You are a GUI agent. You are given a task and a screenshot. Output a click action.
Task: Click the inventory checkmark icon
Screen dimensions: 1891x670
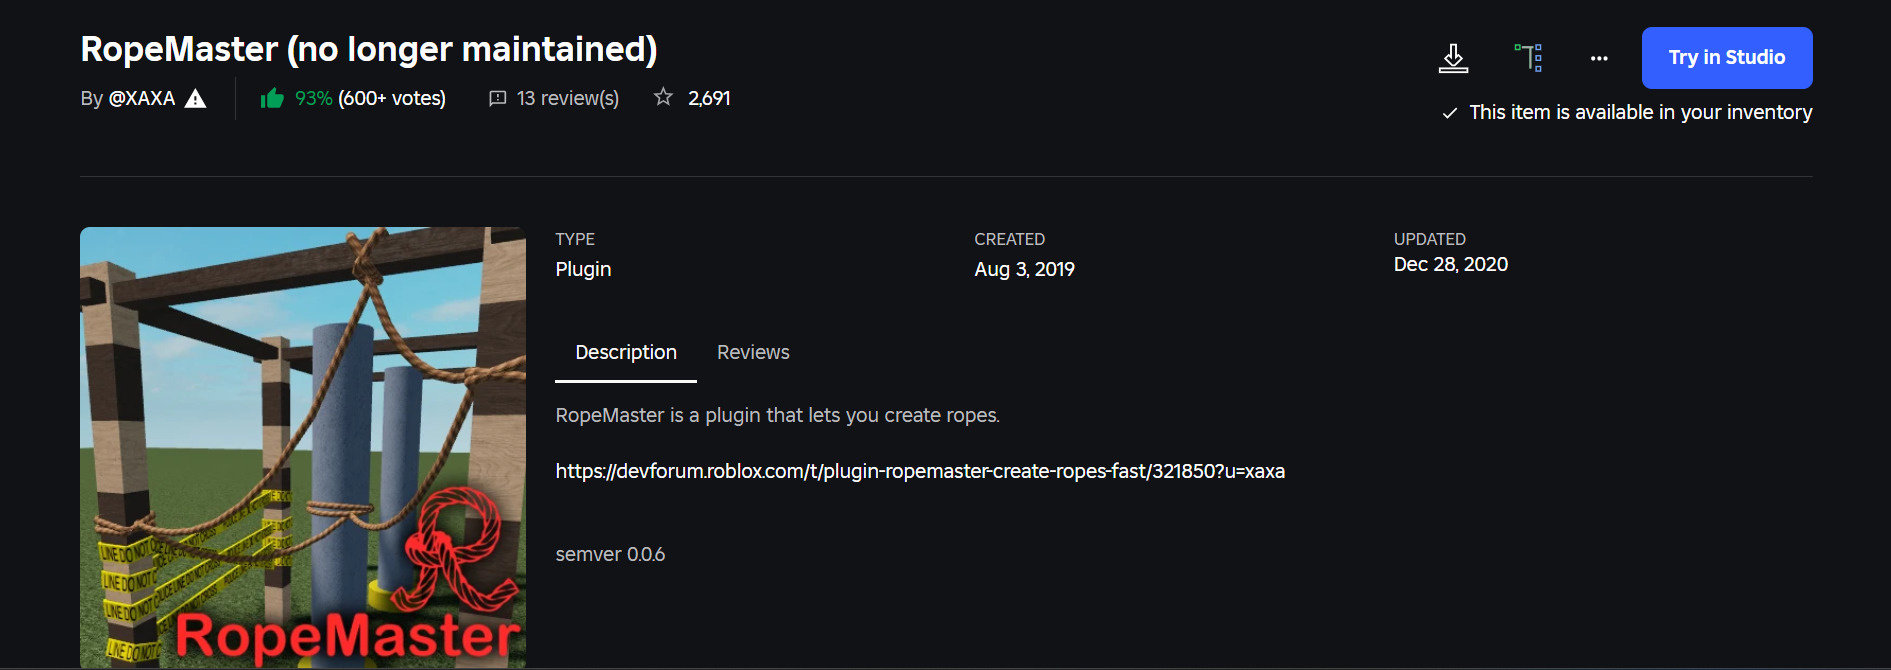click(x=1450, y=113)
